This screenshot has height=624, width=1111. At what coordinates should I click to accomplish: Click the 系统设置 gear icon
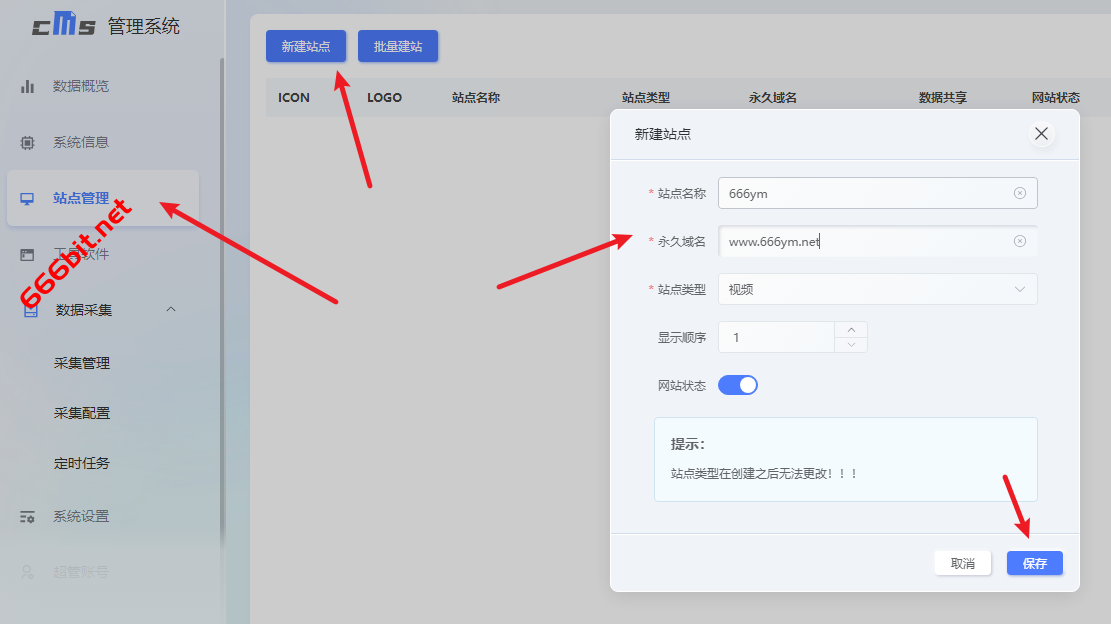[x=28, y=517]
